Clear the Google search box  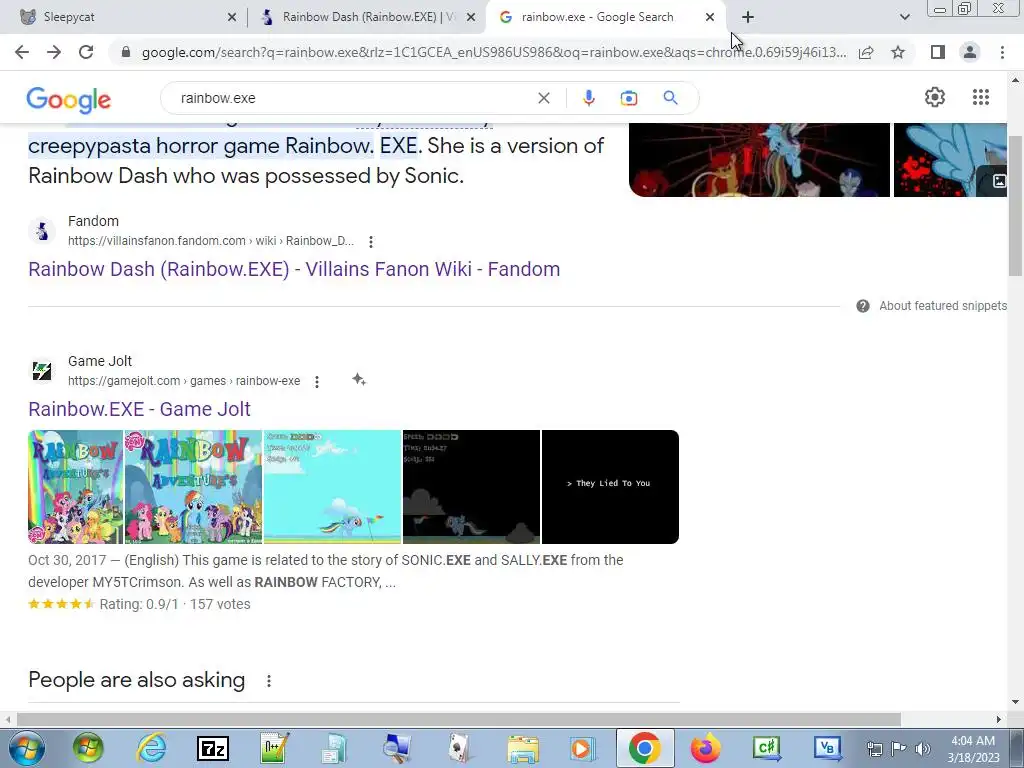543,98
